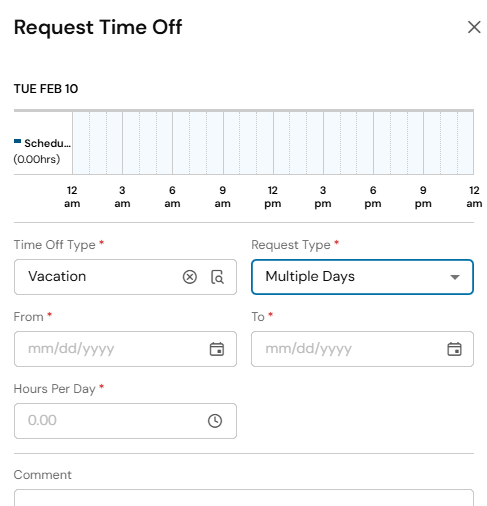Click the Scheduled legend color marker
The width and height of the screenshot is (487, 506).
coord(17,141)
